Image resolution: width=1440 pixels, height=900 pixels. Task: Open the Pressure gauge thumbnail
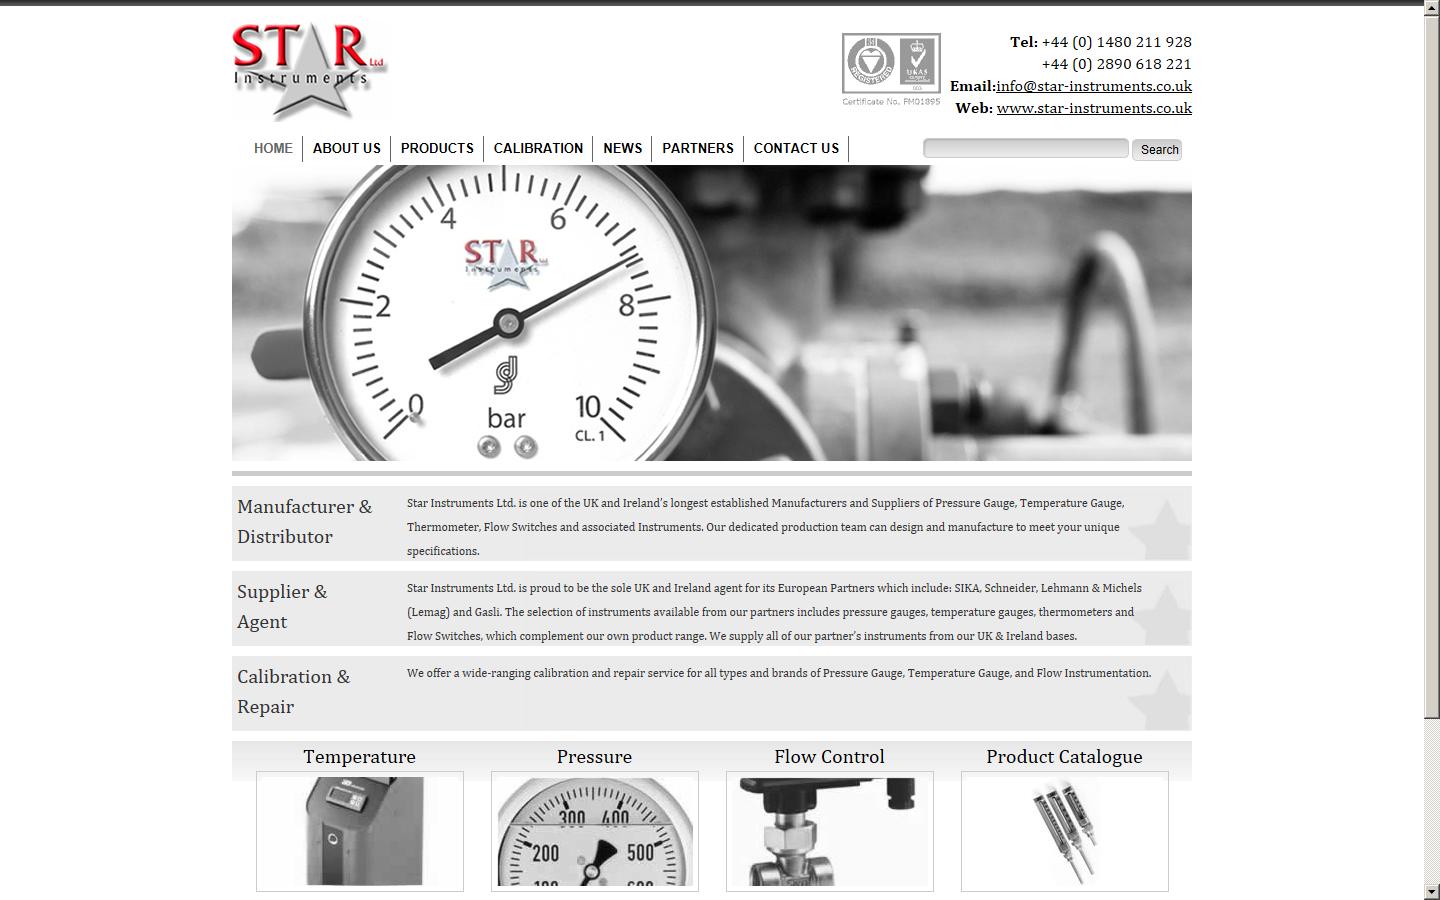(595, 831)
